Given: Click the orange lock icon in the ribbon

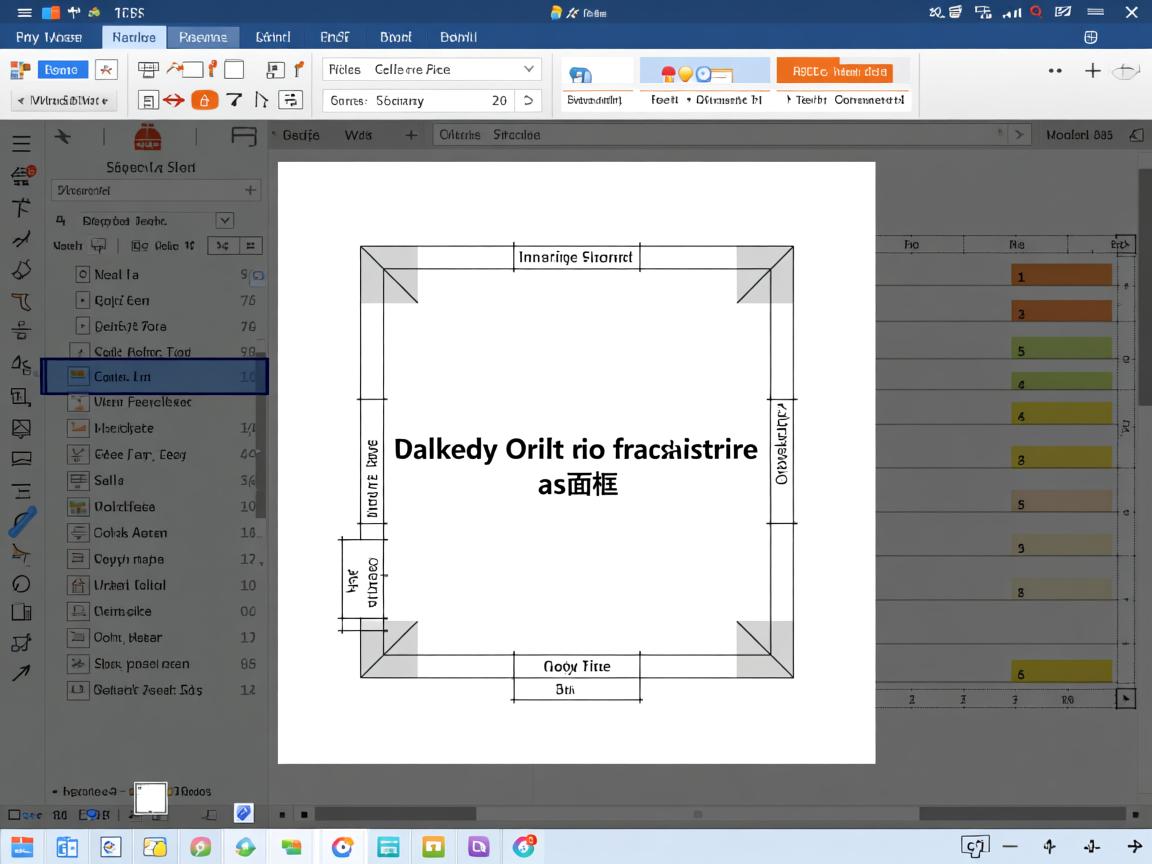Looking at the screenshot, I should pos(204,100).
